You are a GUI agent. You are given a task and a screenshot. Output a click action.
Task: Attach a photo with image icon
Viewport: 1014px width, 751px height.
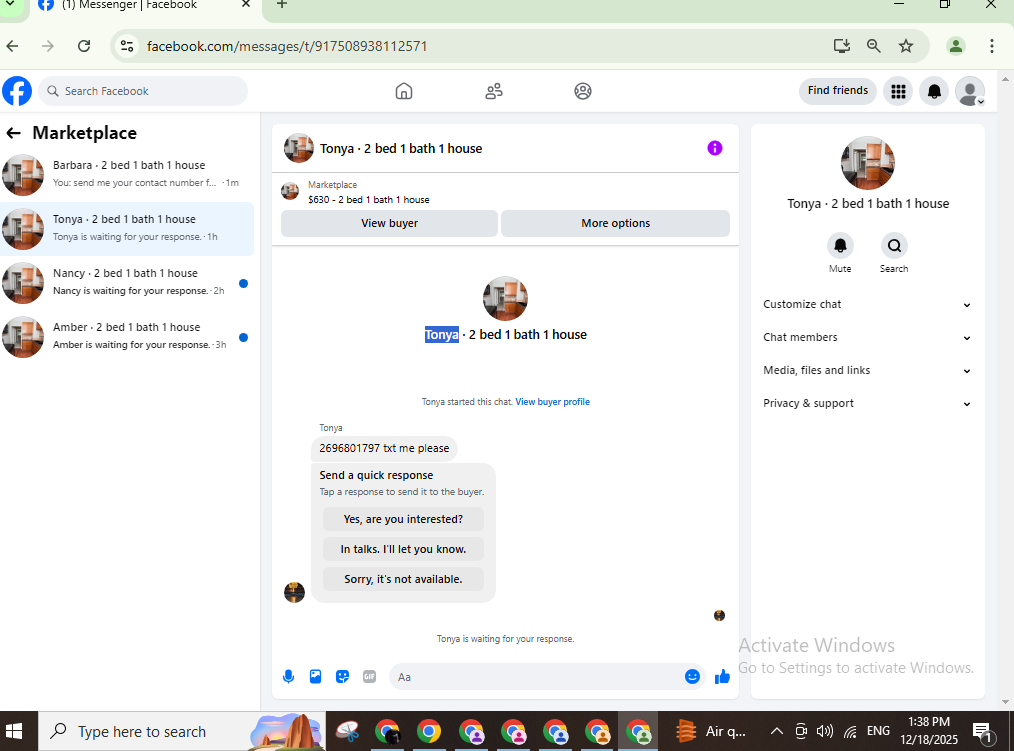316,677
